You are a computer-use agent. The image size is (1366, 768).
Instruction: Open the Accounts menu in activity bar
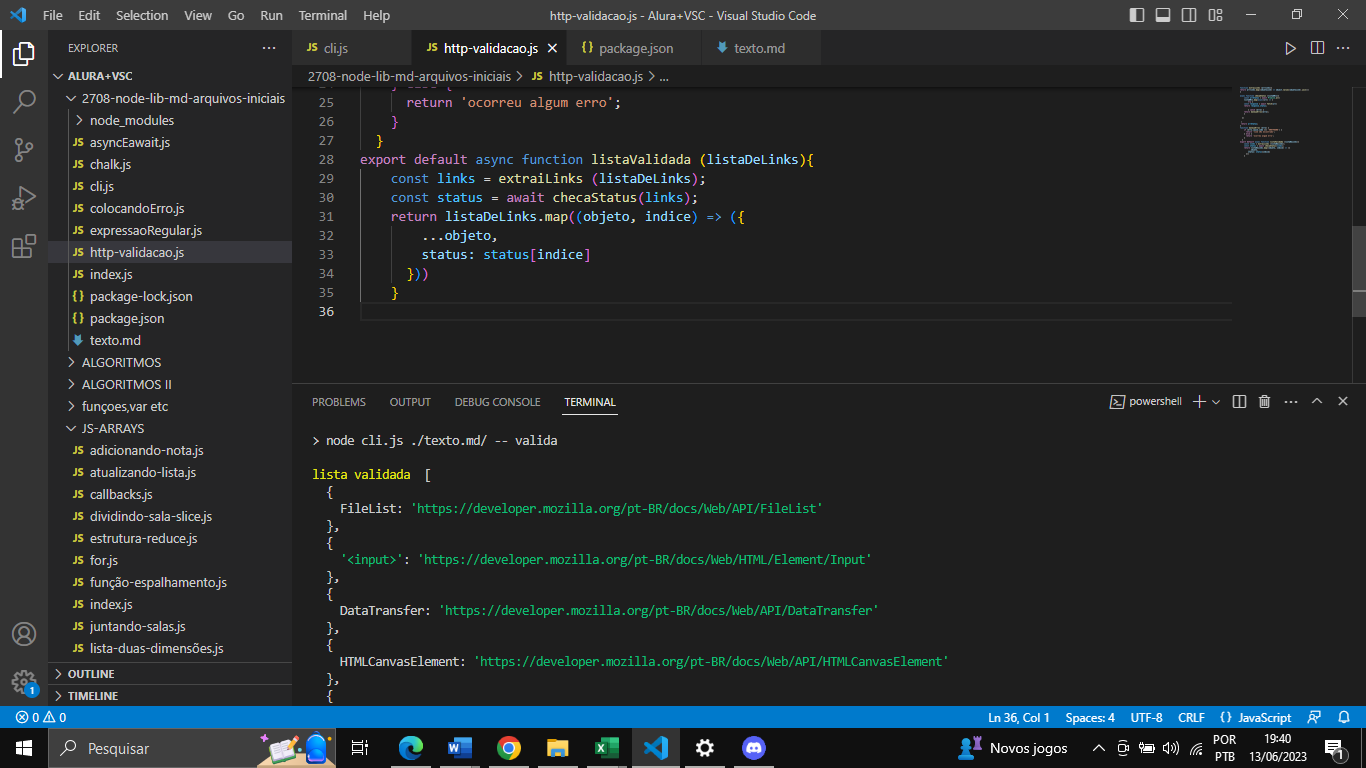(24, 634)
